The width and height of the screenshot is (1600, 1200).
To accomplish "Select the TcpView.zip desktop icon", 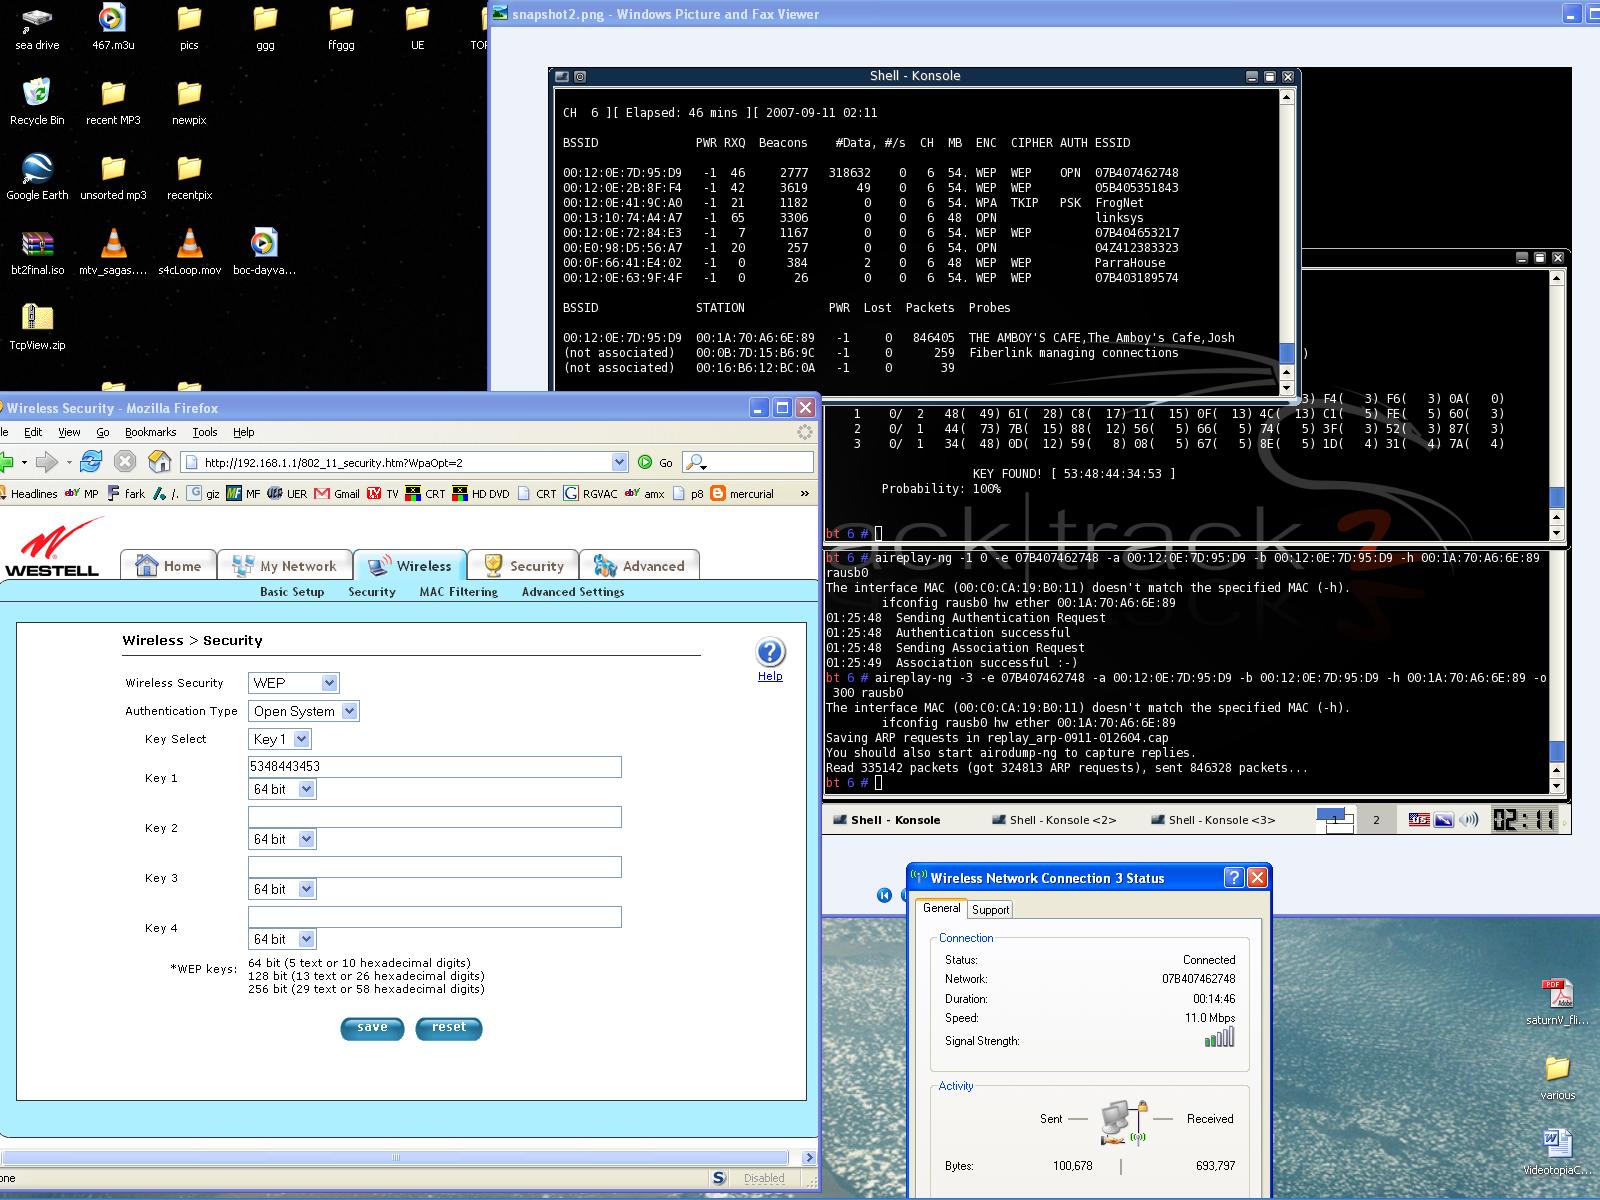I will pyautogui.click(x=37, y=327).
